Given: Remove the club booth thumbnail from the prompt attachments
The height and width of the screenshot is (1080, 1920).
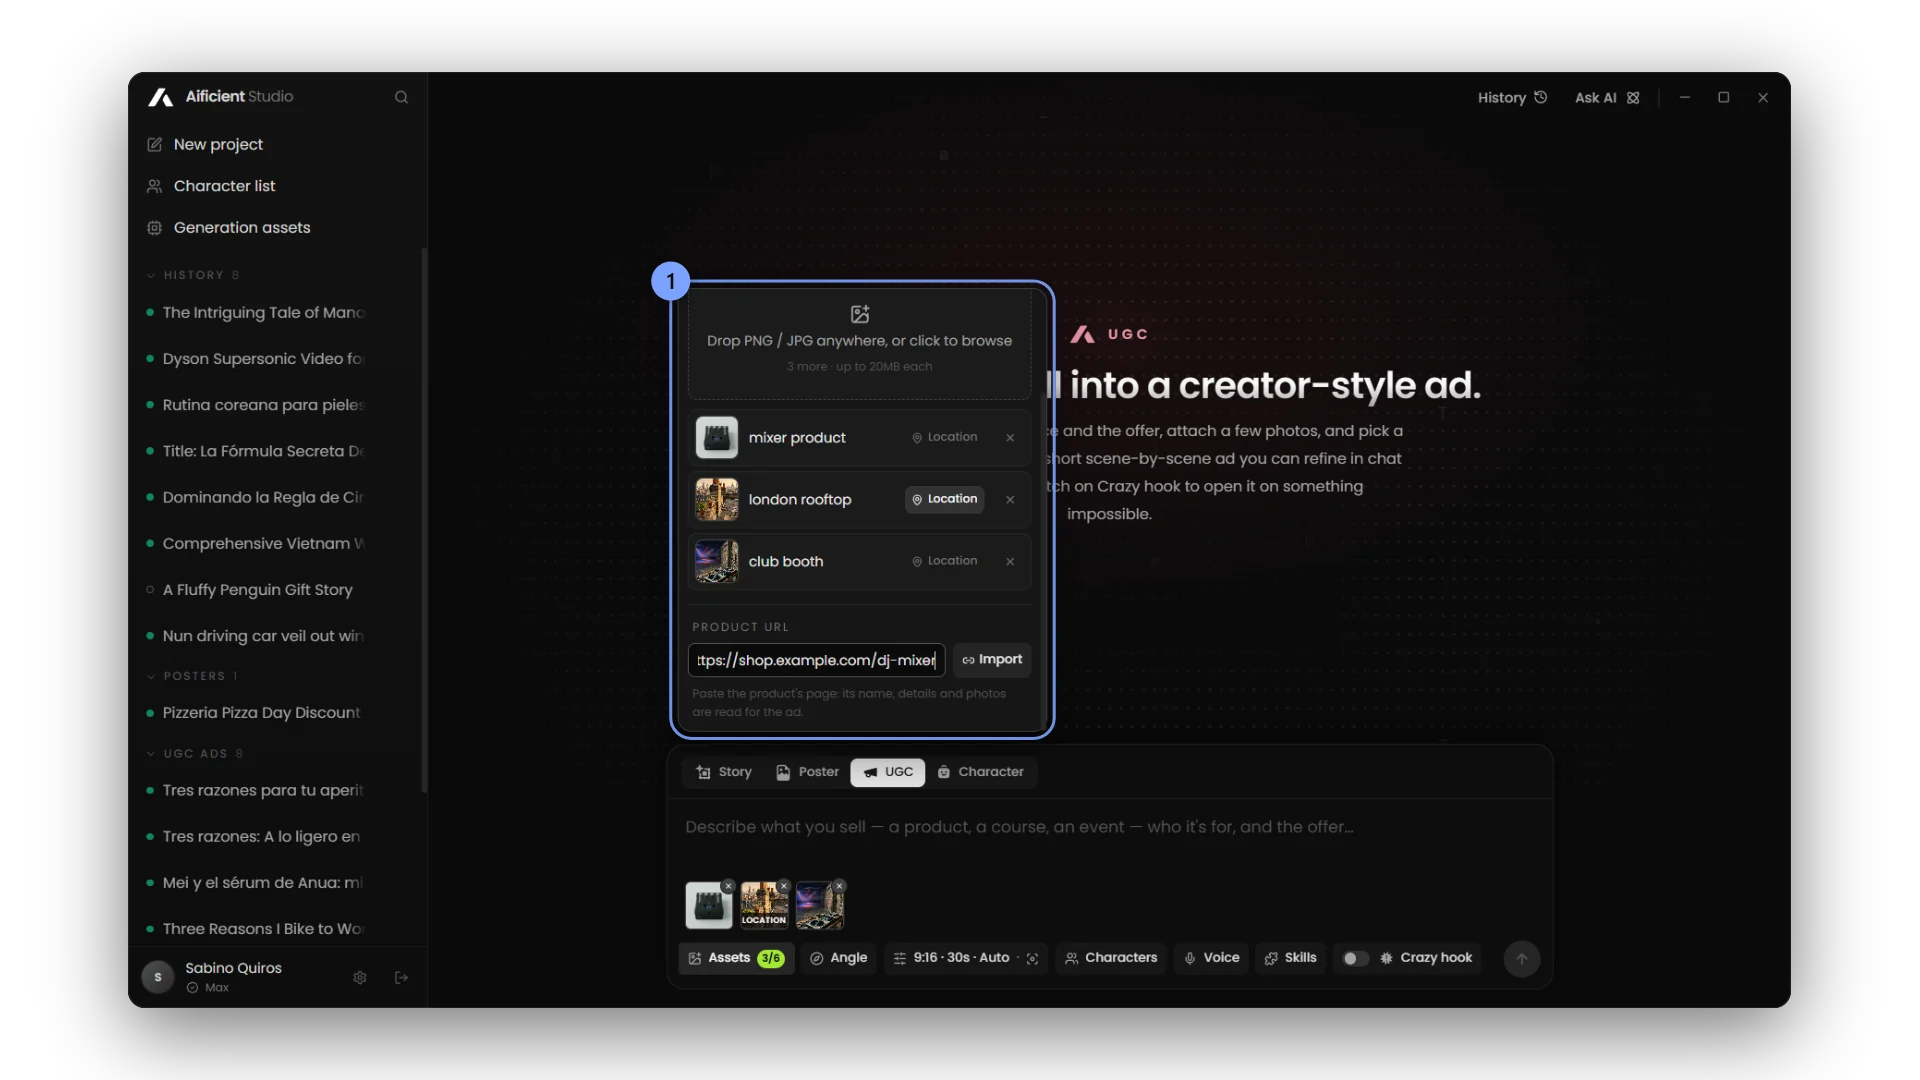Looking at the screenshot, I should [x=840, y=886].
